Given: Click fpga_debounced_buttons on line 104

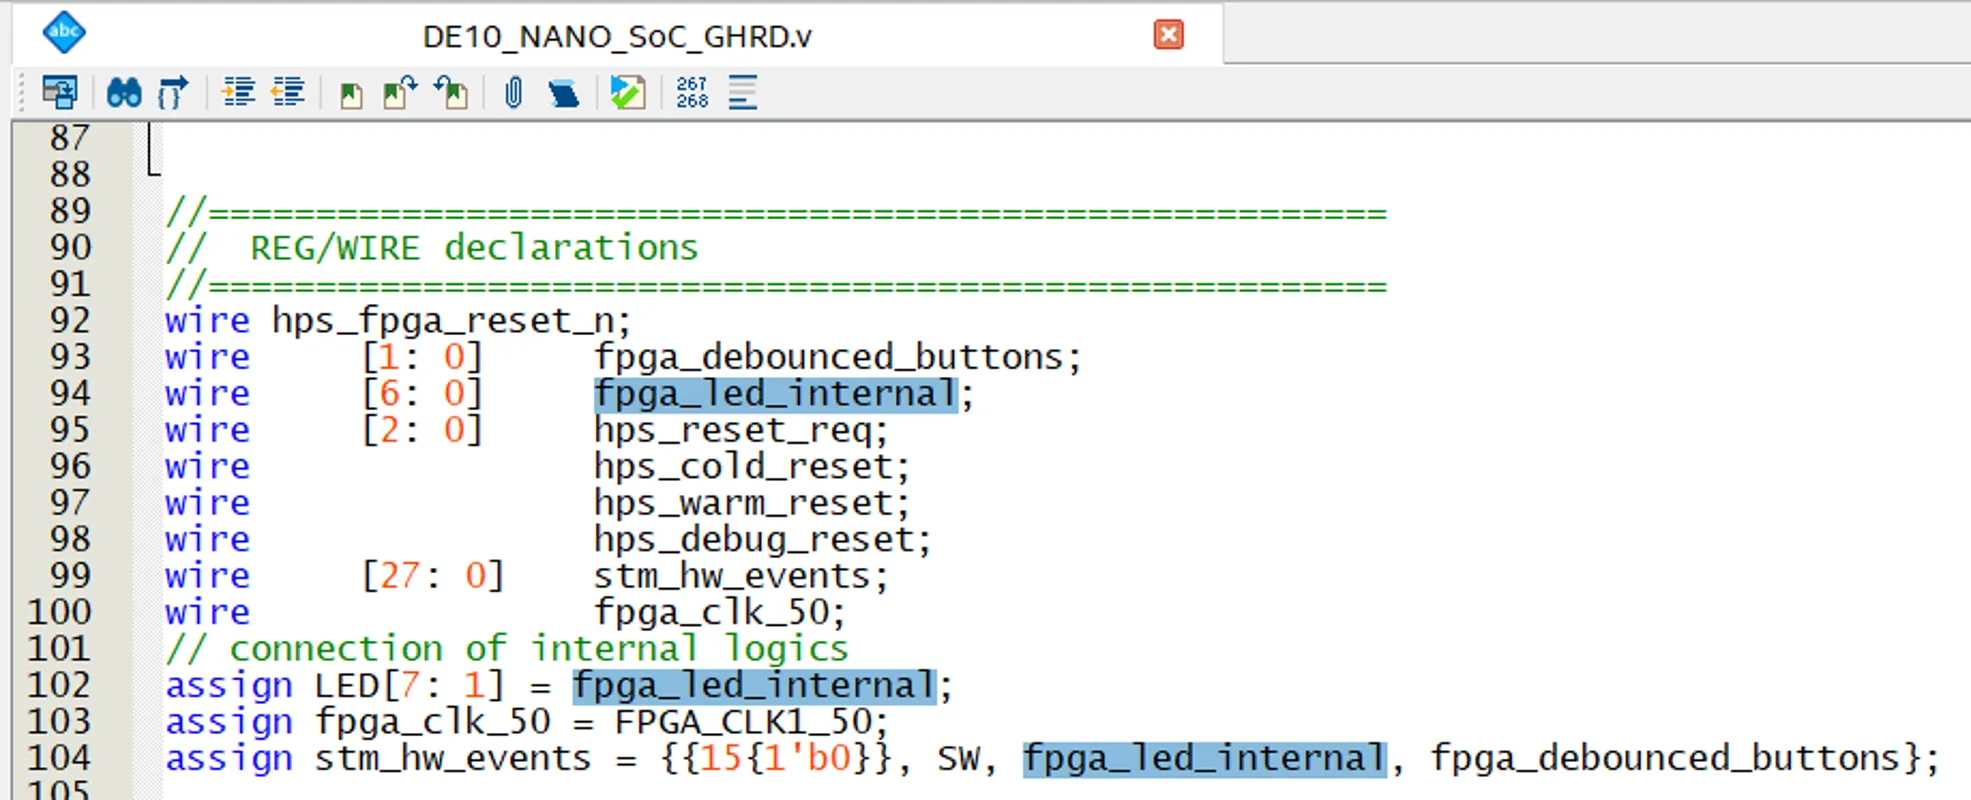Looking at the screenshot, I should (x=1664, y=759).
